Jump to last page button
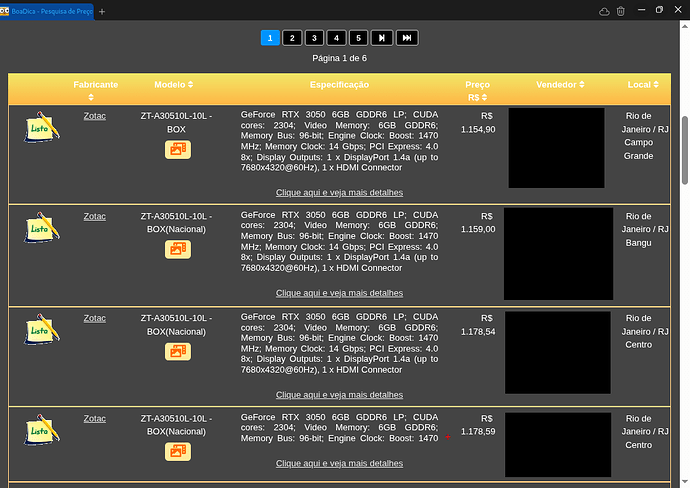 pos(407,38)
